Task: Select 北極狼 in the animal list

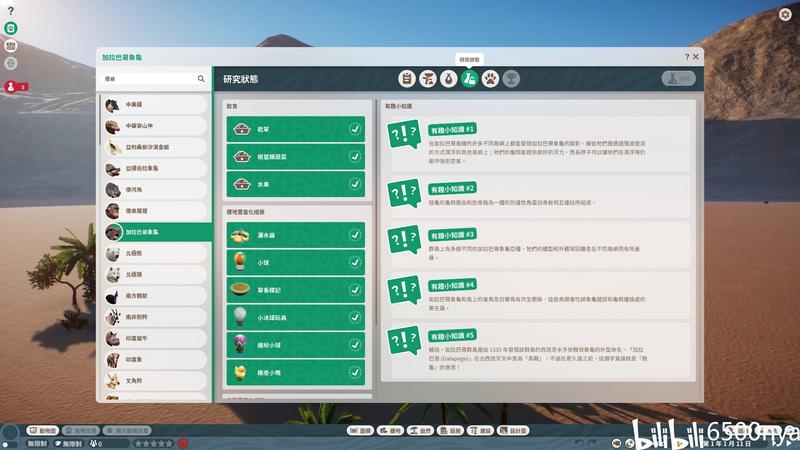Action: (x=156, y=274)
